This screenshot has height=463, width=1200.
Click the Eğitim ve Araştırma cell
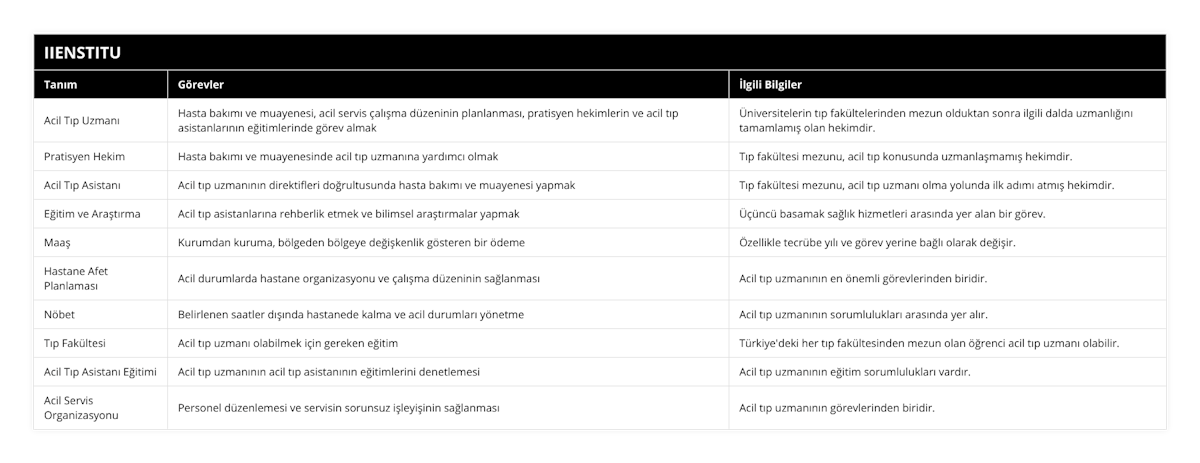click(100, 214)
